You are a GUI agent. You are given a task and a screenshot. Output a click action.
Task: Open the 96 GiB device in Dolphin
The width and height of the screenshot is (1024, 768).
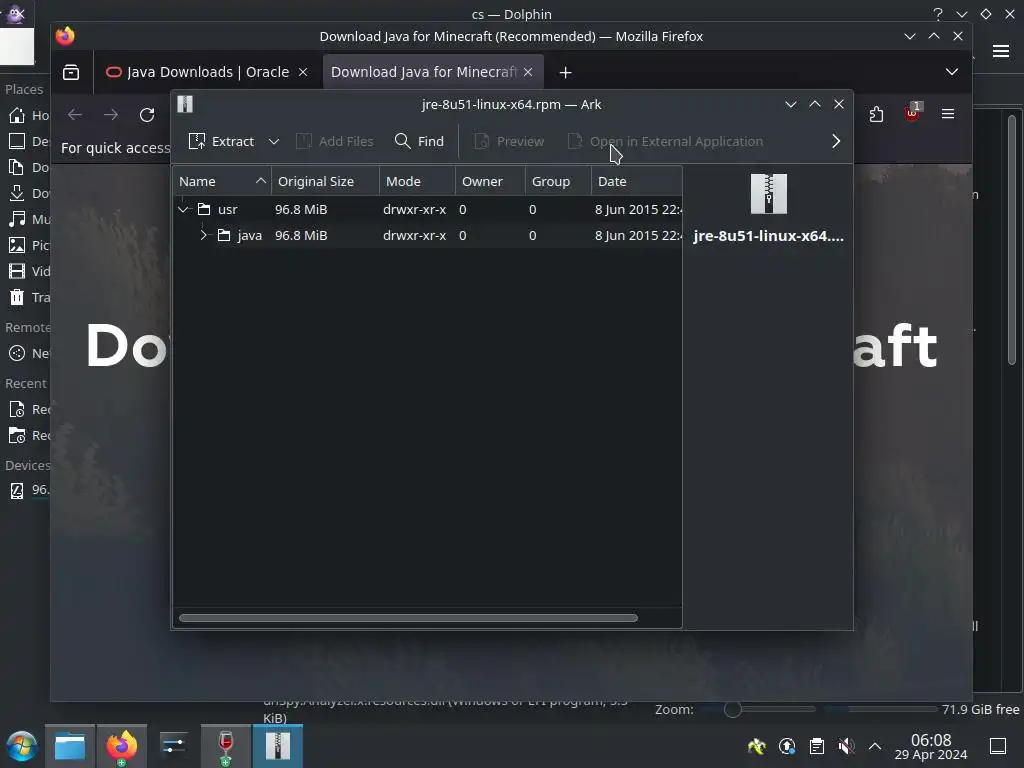27,490
